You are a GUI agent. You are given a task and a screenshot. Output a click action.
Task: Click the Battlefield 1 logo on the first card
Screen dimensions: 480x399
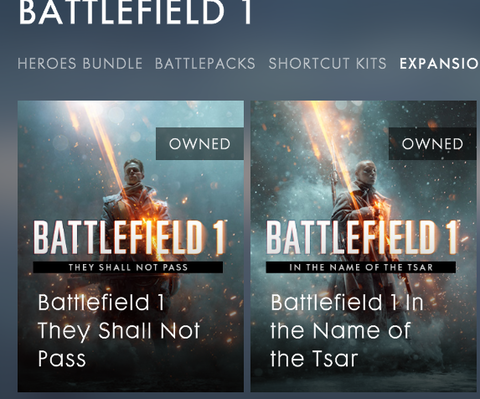point(129,237)
